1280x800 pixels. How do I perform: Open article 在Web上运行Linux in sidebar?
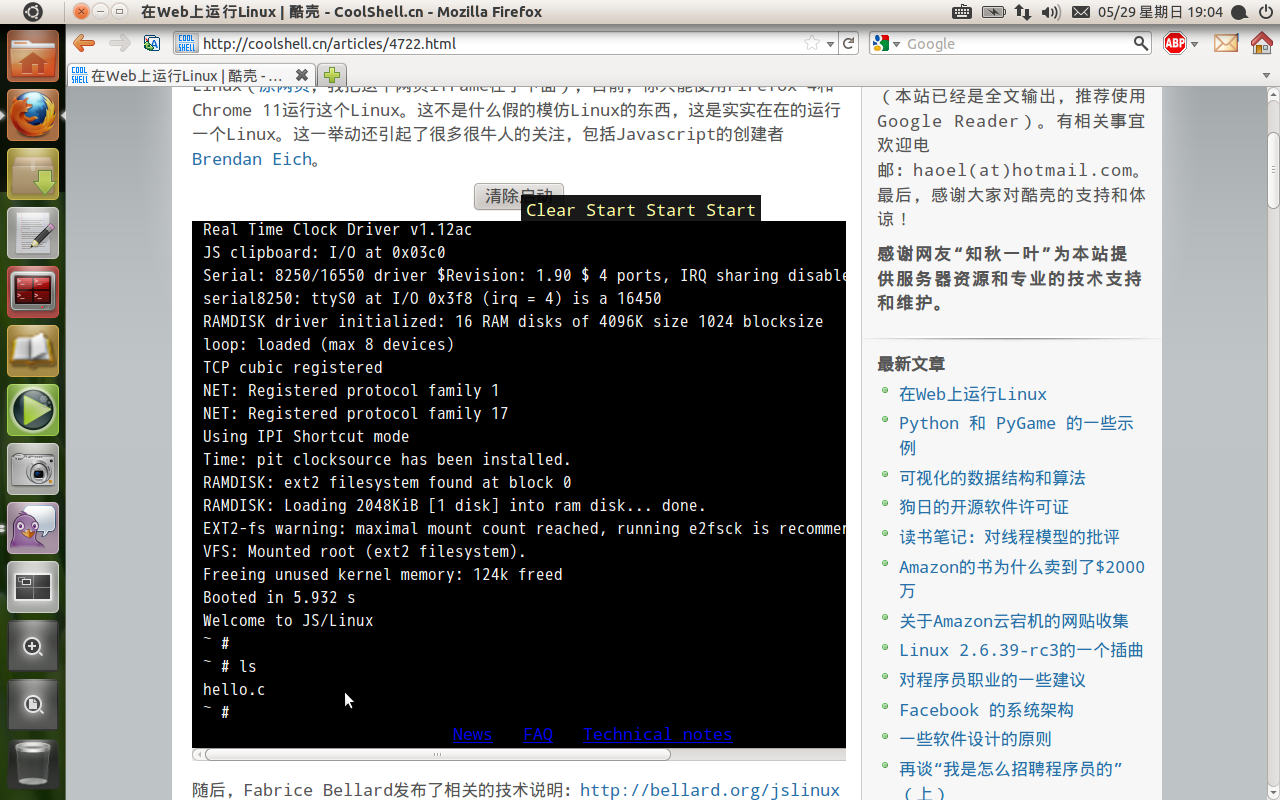973,394
